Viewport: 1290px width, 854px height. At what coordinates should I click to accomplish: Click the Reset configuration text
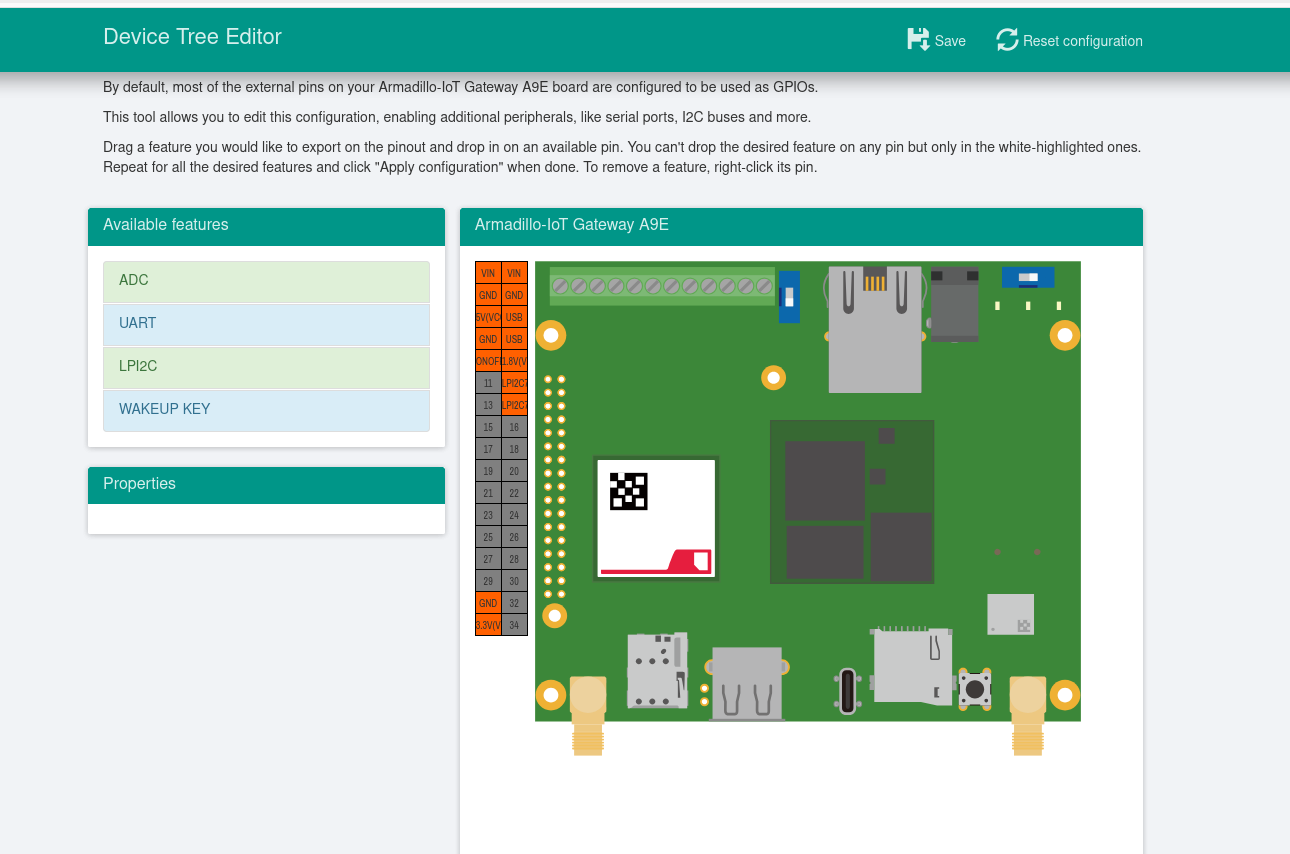[1082, 41]
